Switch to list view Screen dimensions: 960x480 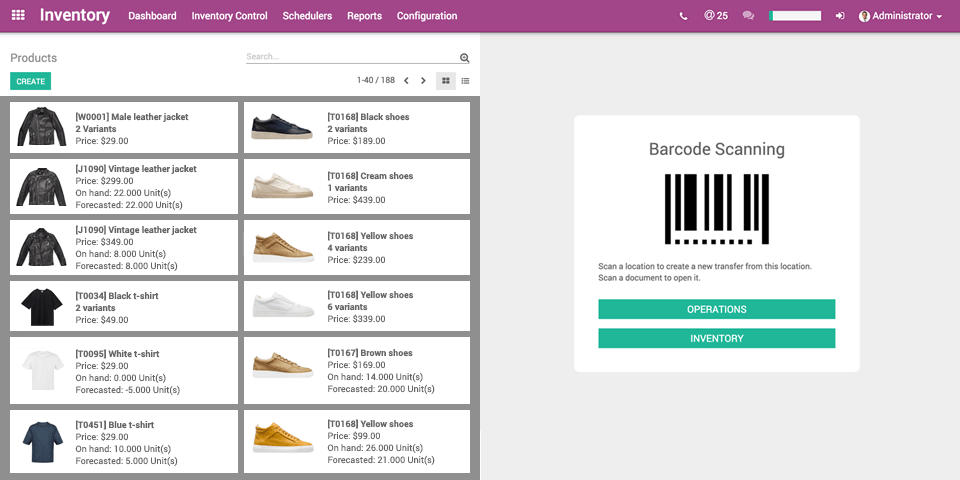pos(465,81)
